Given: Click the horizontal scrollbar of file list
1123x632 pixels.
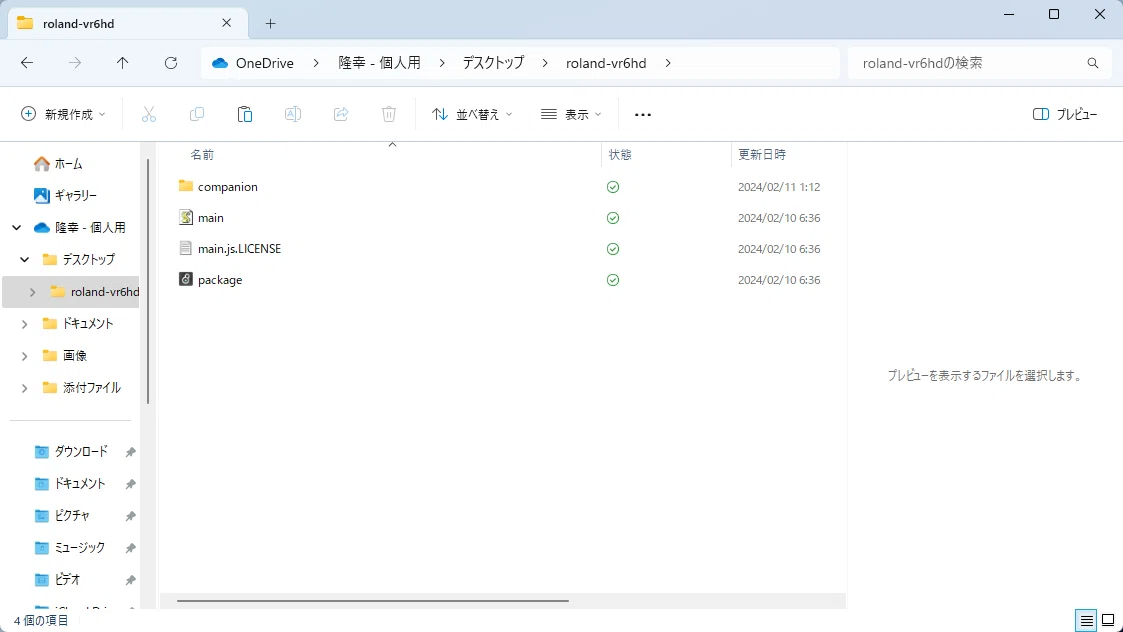Looking at the screenshot, I should pos(372,600).
